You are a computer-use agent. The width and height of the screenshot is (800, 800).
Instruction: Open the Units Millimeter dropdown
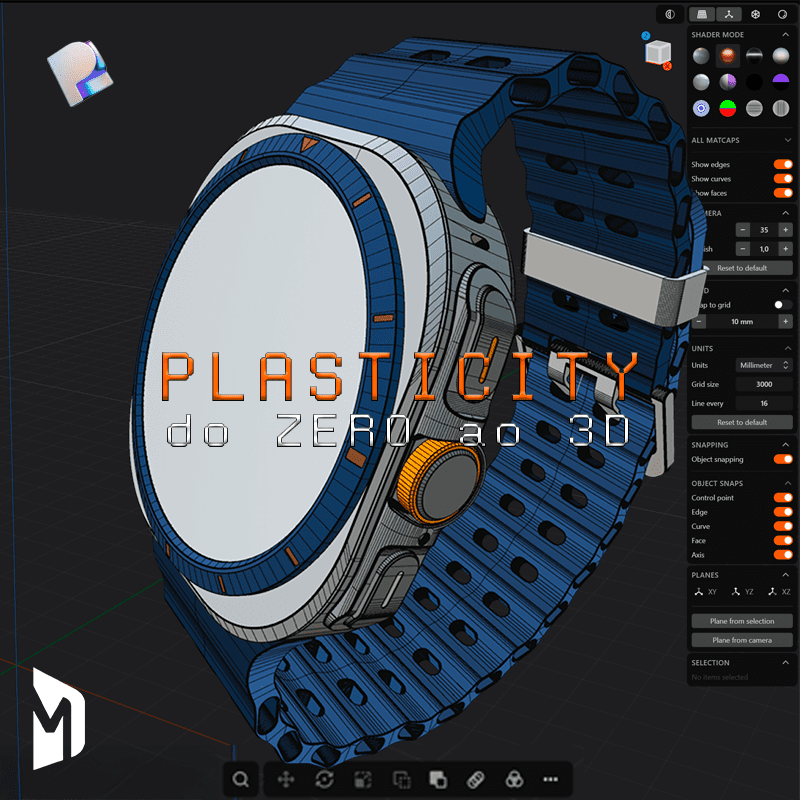[x=764, y=365]
